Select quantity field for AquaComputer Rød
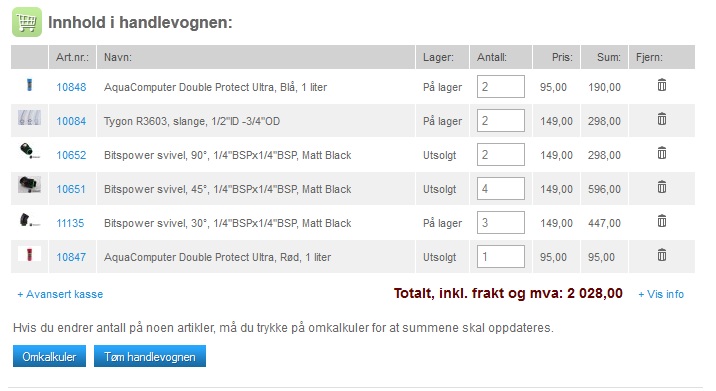 click(501, 257)
